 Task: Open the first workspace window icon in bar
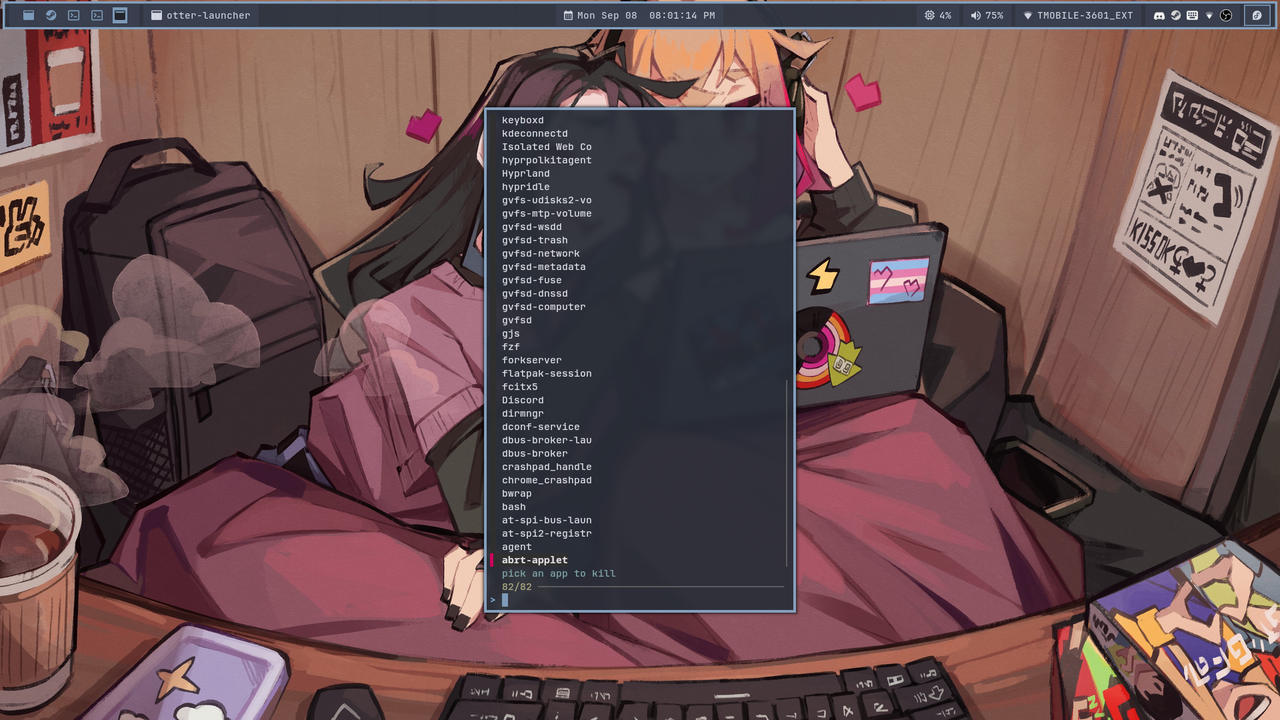28,15
